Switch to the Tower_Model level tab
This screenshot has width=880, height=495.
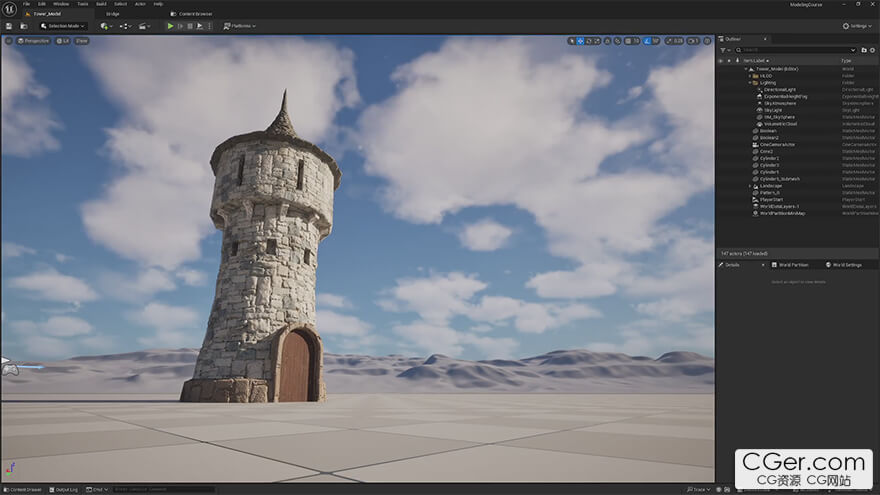click(x=47, y=13)
